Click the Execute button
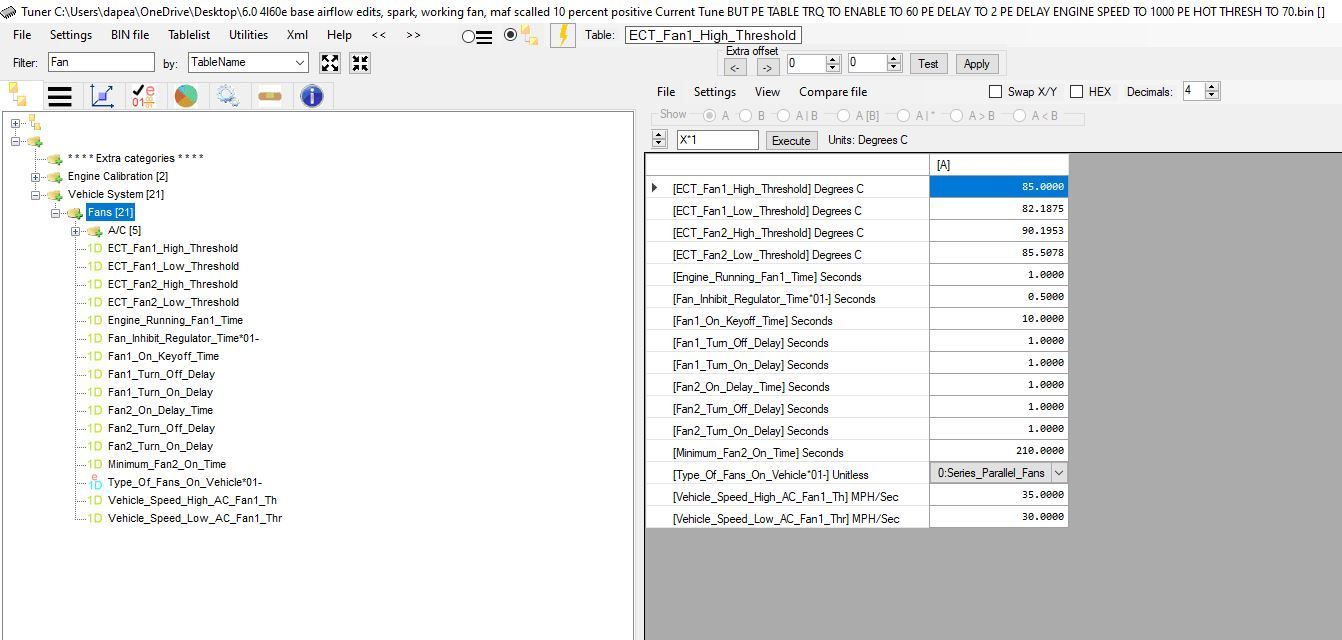Screen dimensions: 1342x640 coord(790,140)
